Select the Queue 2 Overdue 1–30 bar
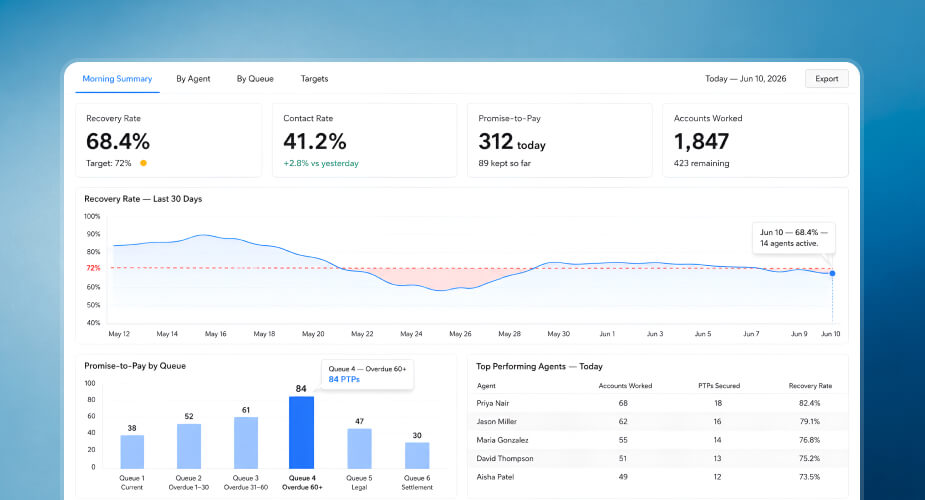This screenshot has height=500, width=925. pos(189,446)
